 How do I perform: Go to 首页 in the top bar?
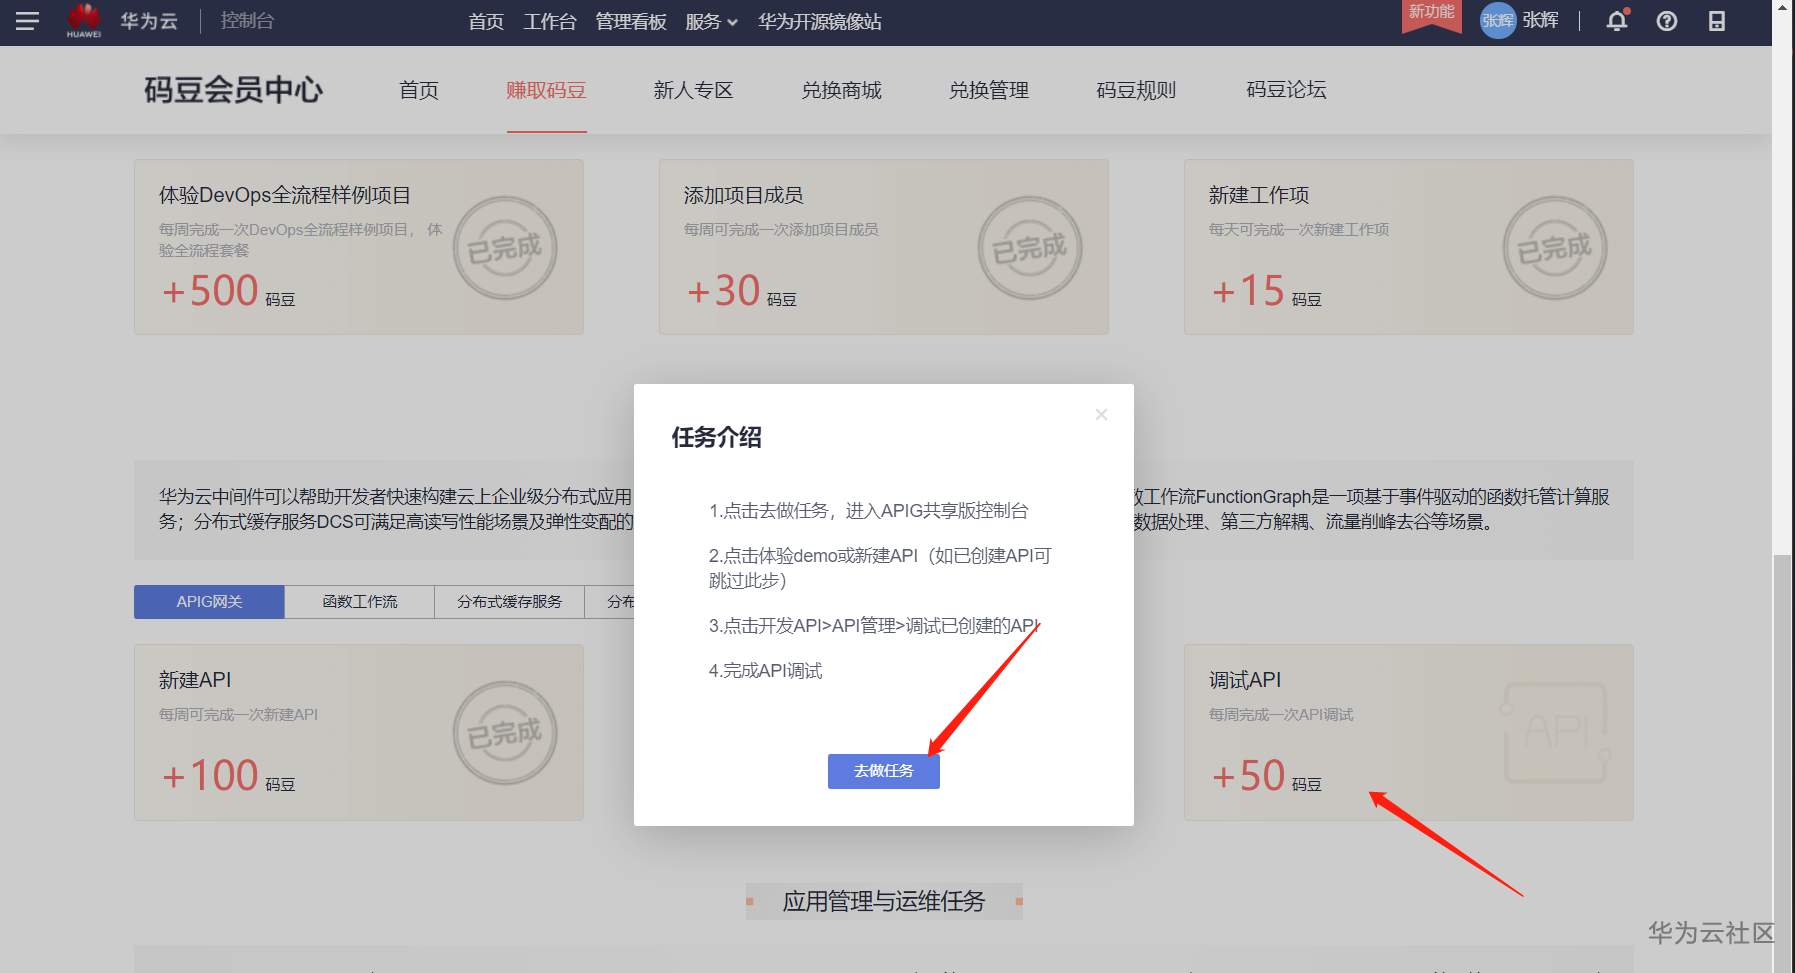tap(486, 22)
